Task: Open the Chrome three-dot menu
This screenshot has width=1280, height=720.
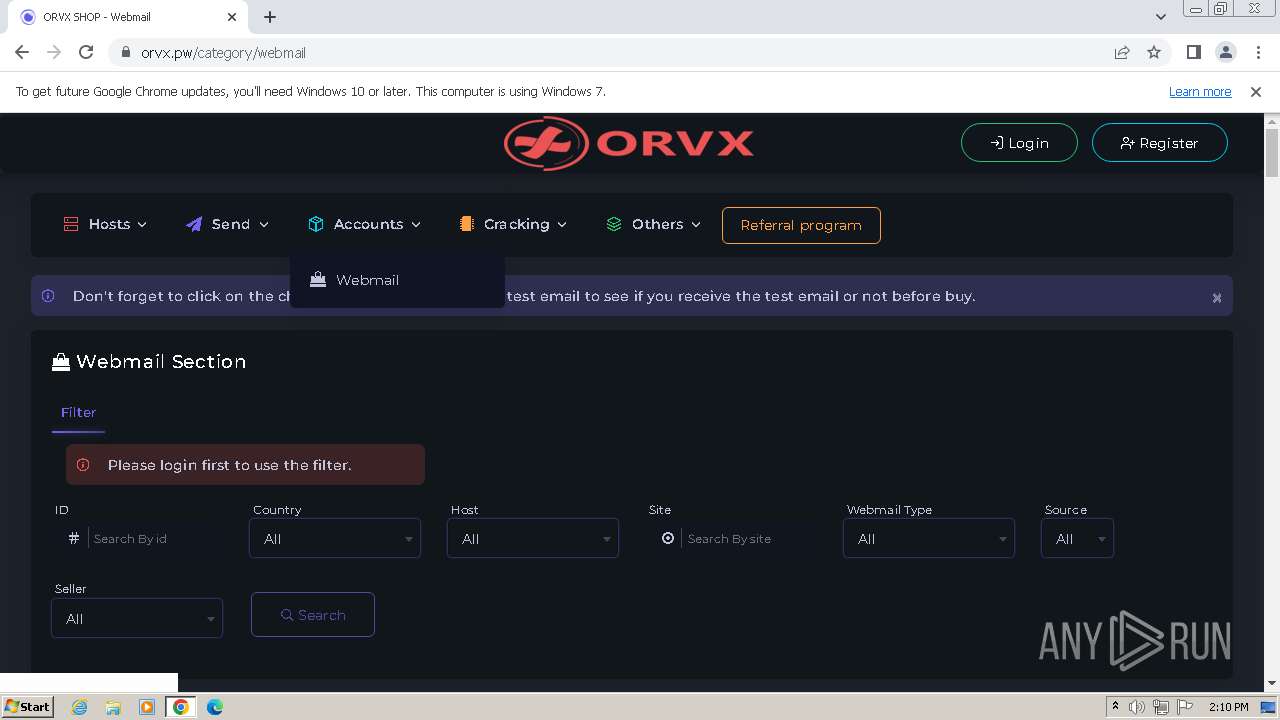Action: [1257, 52]
